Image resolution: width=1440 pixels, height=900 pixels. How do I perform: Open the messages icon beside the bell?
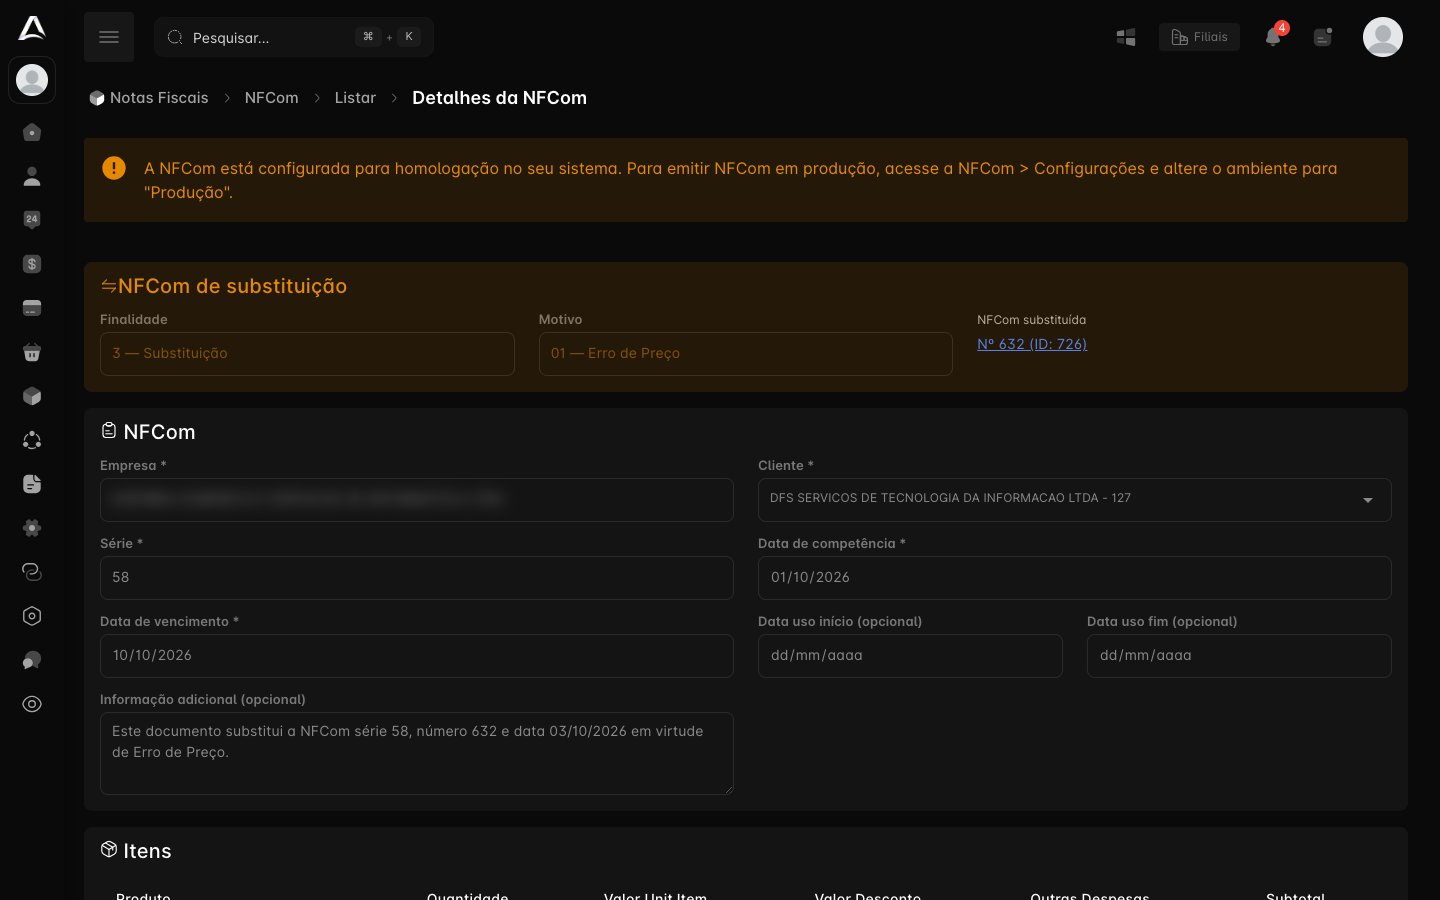click(x=1323, y=37)
